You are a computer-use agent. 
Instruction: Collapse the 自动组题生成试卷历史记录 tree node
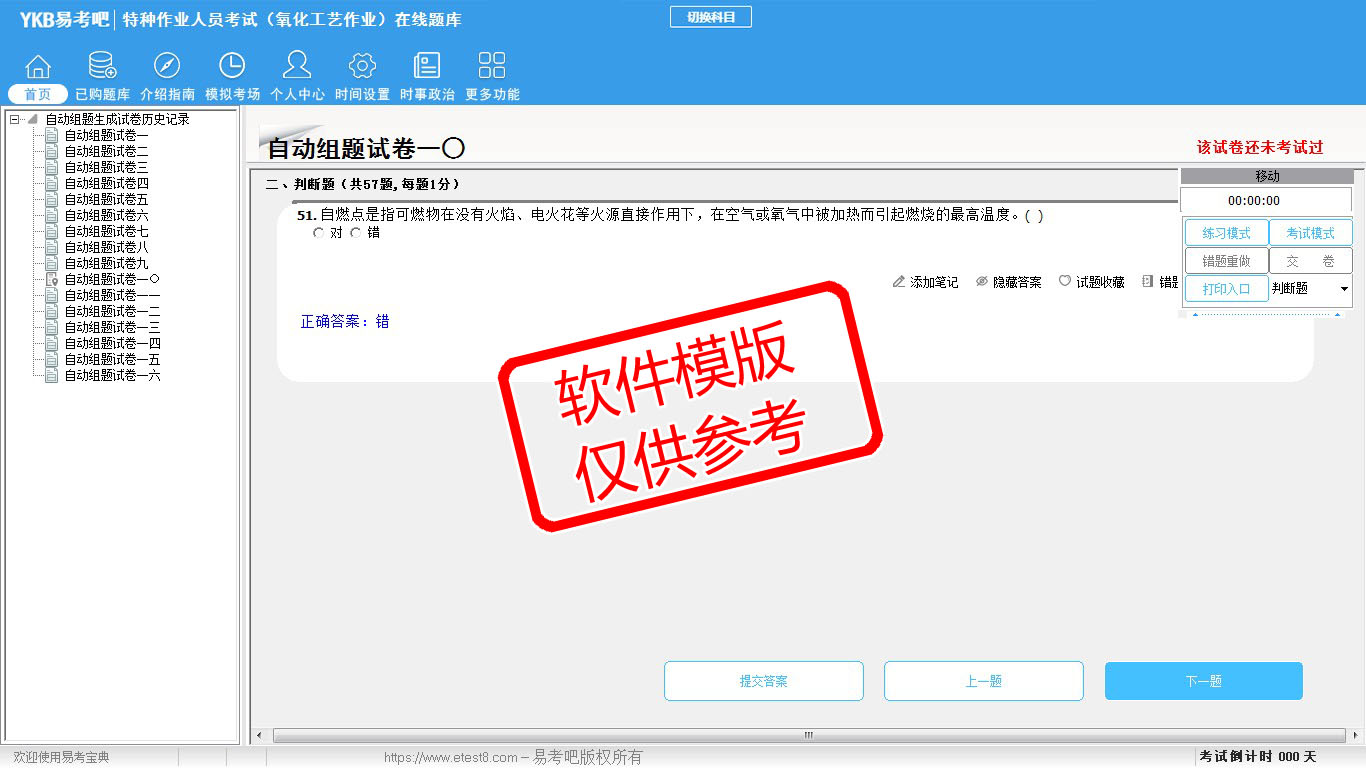pos(14,120)
